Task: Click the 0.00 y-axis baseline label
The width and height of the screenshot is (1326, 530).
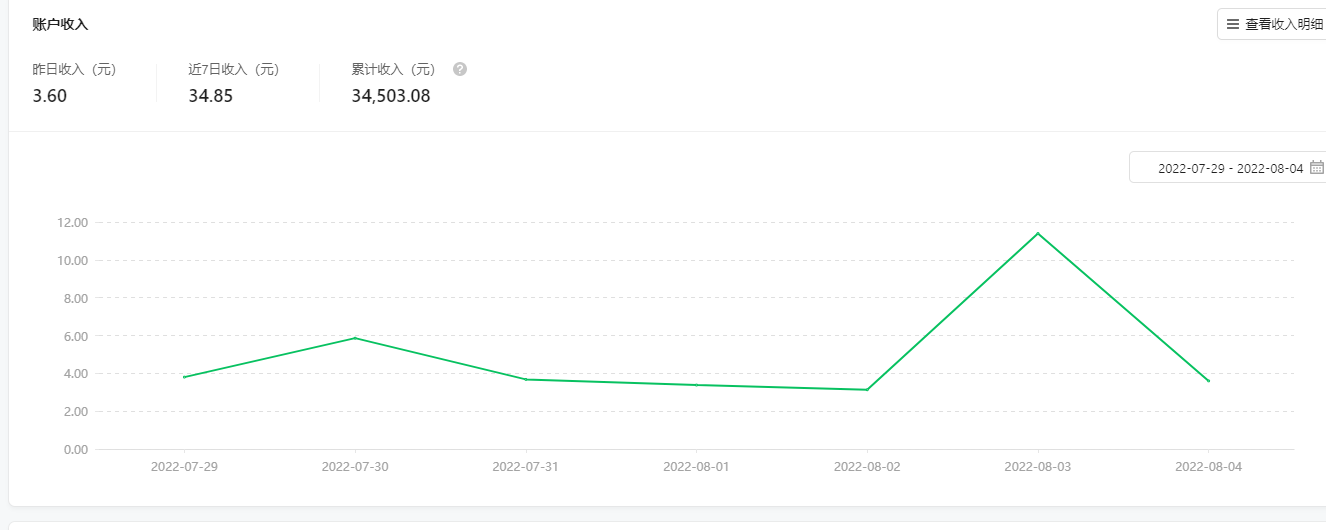Action: click(x=76, y=449)
